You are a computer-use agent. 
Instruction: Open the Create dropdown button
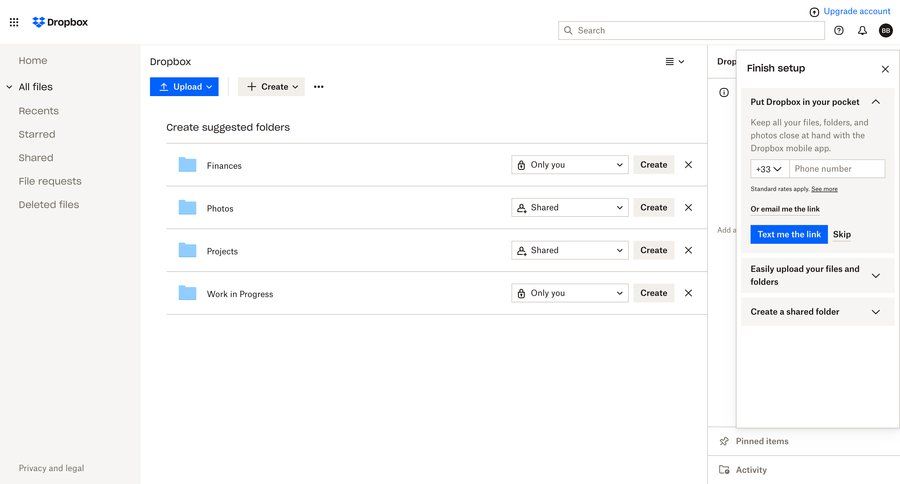point(271,87)
